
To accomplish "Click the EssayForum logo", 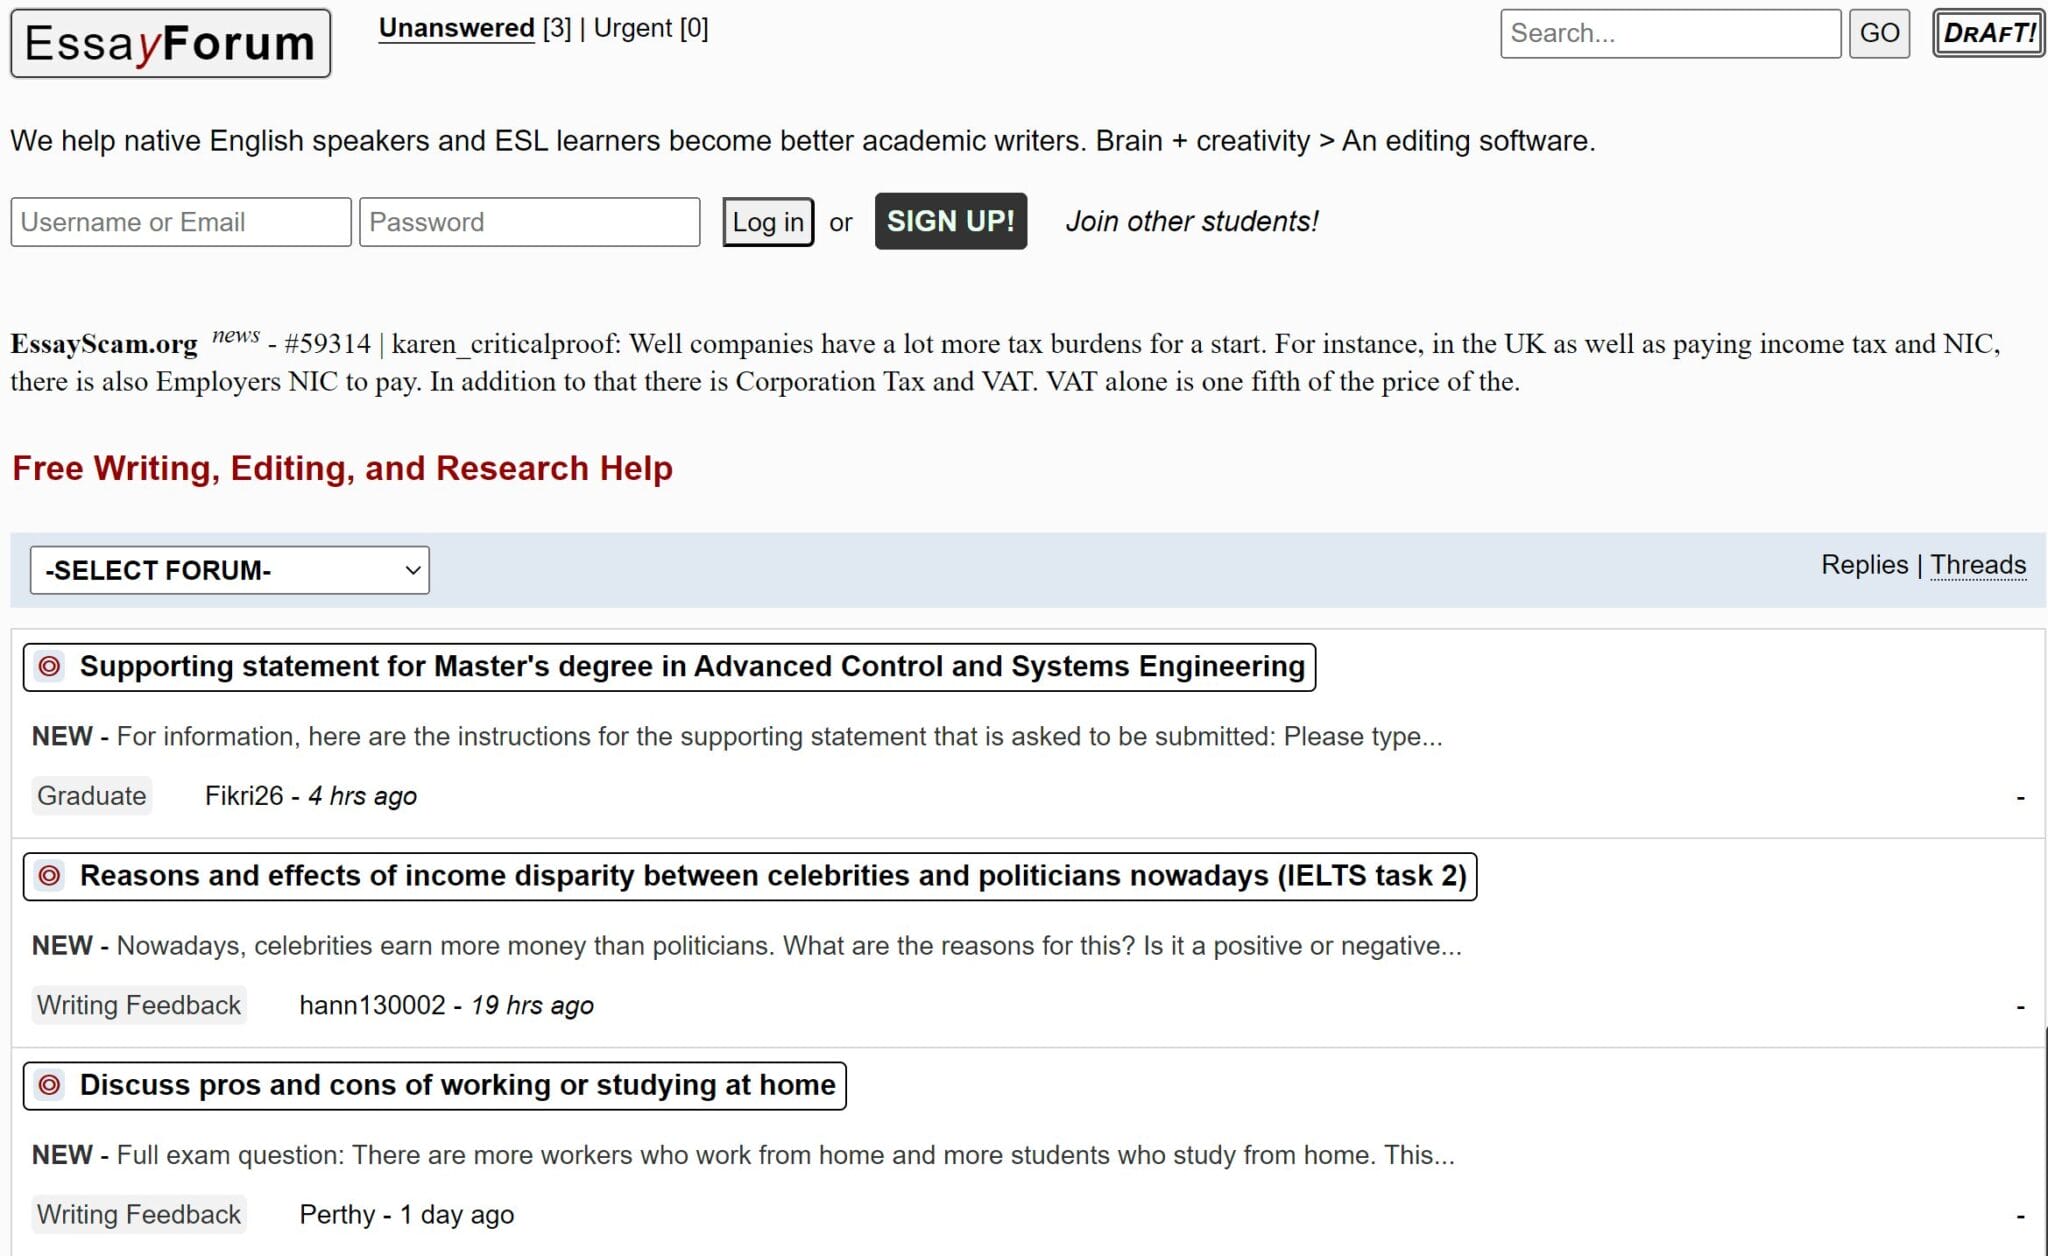I will (x=170, y=43).
